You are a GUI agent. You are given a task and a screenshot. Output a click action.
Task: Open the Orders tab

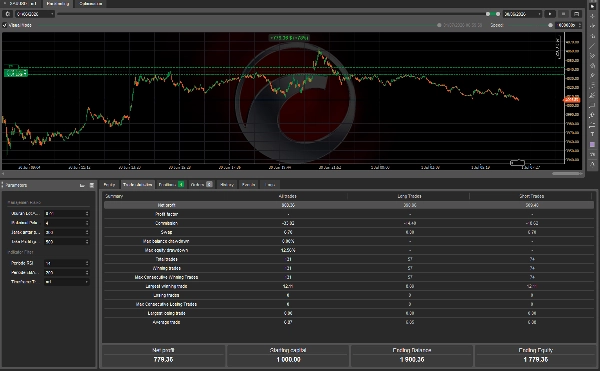201,184
